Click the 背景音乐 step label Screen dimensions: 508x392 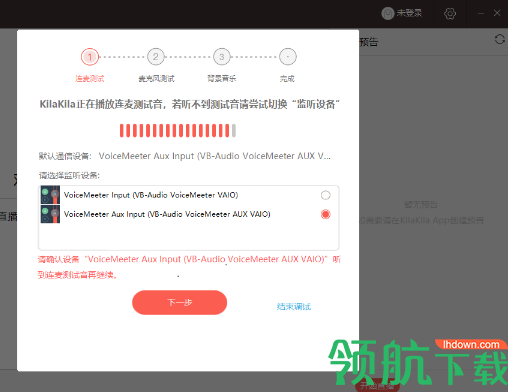pyautogui.click(x=222, y=79)
